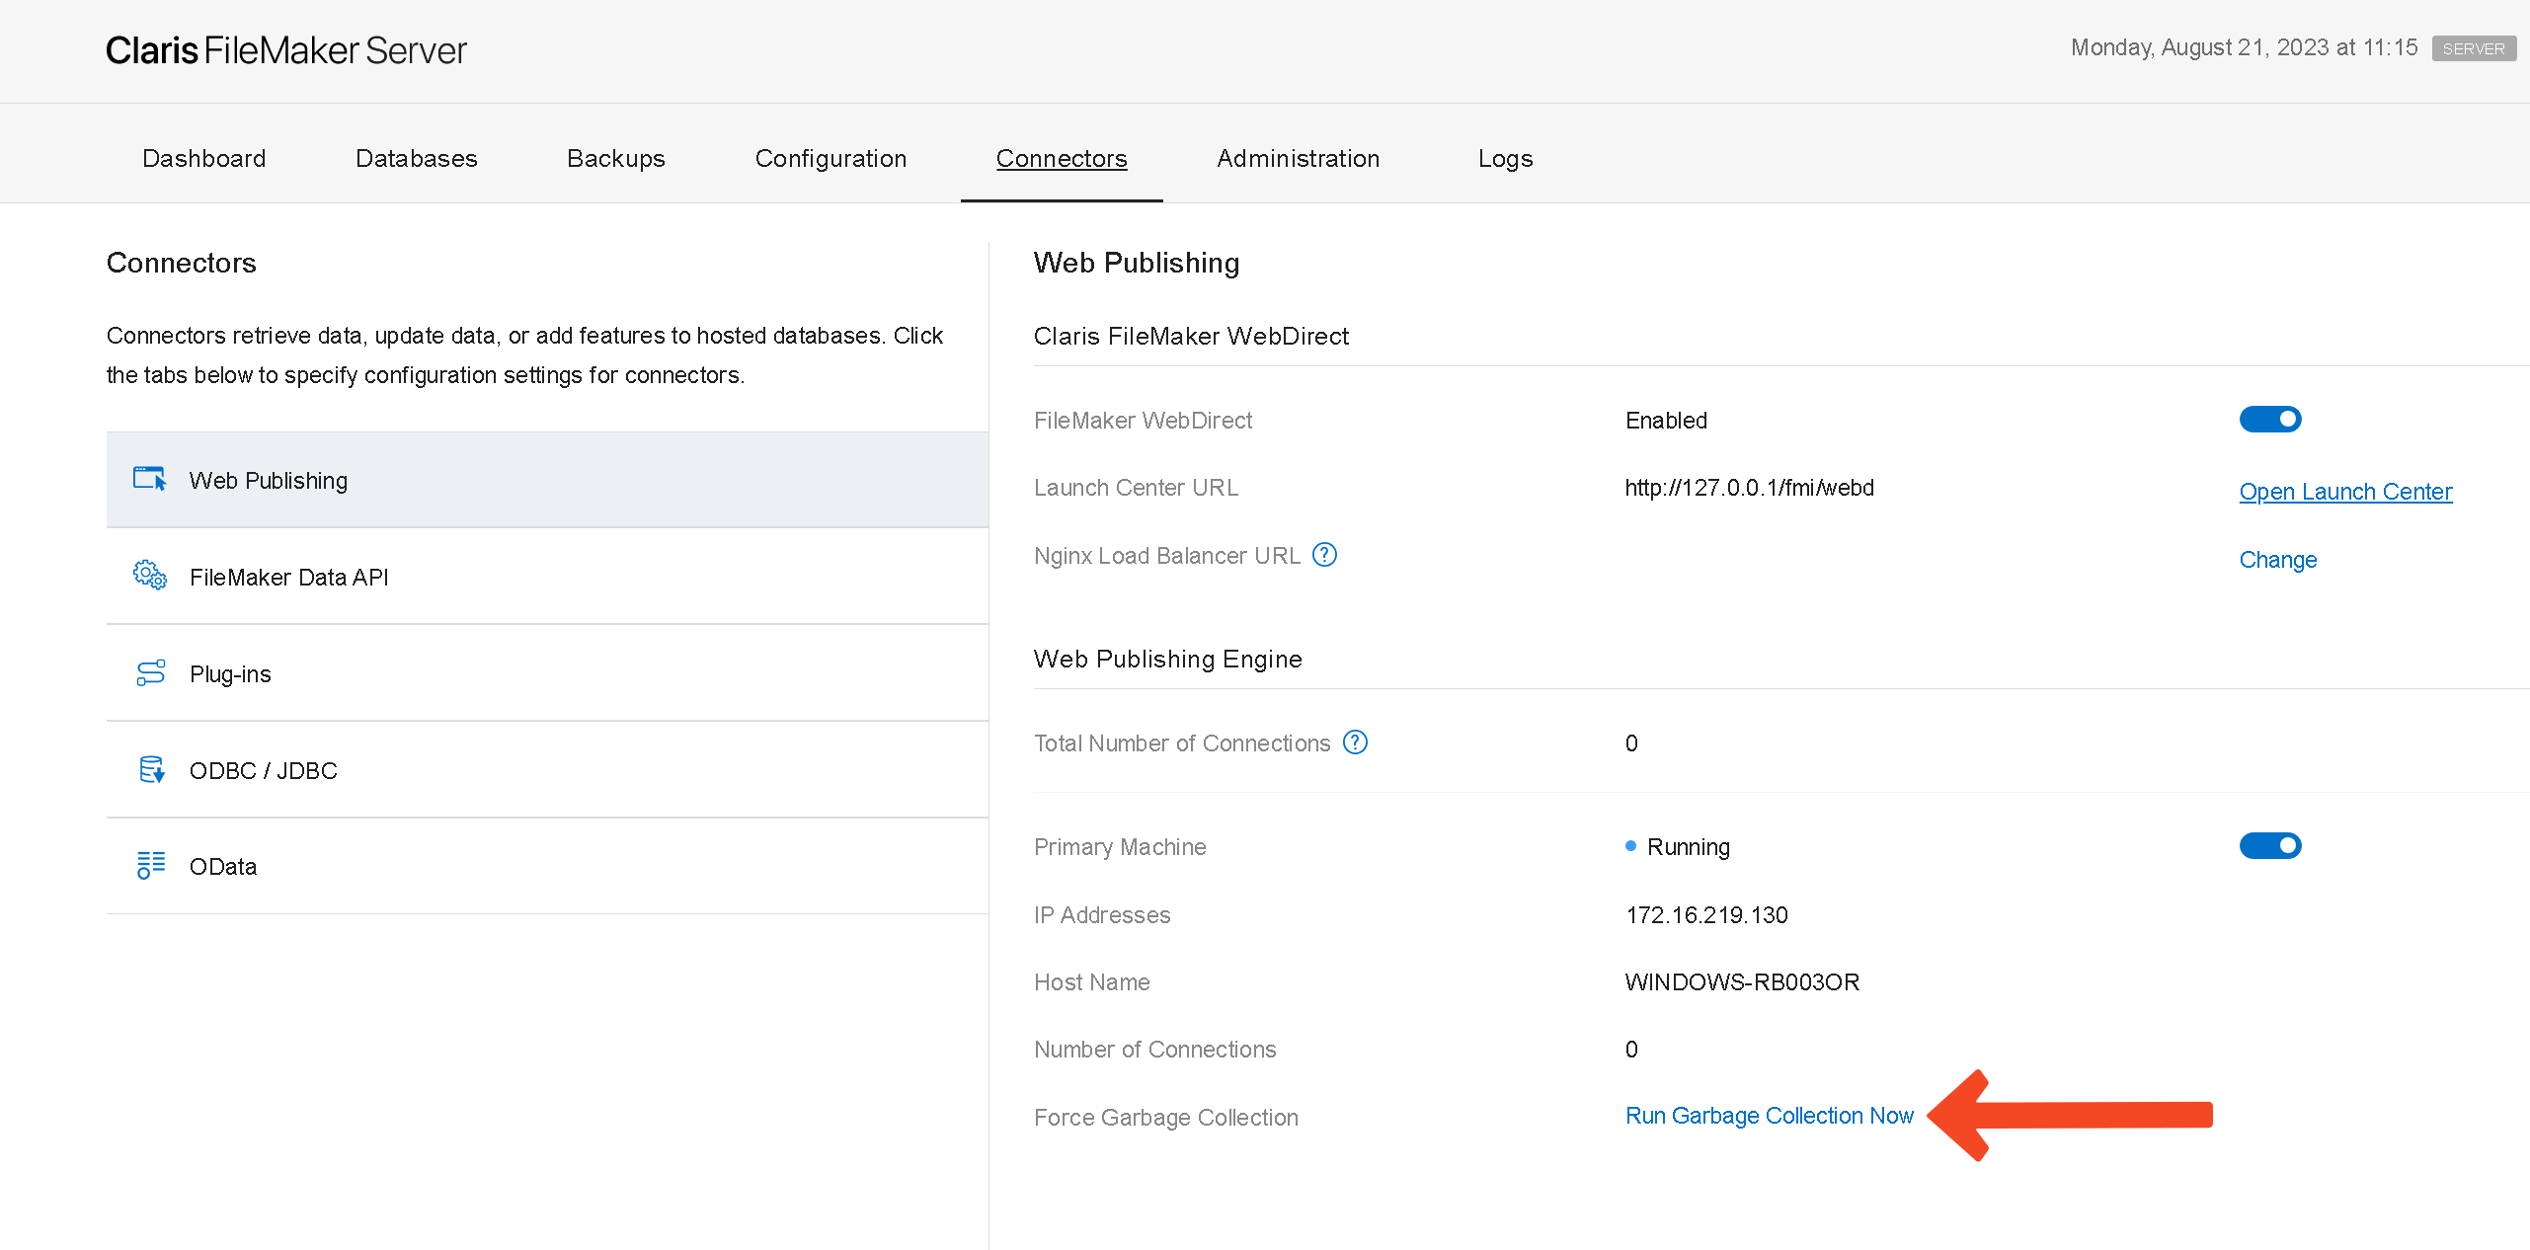Click the Launch Center URL http://127.0.0.1/fmi/webd
The height and width of the screenshot is (1250, 2530).
click(x=1748, y=487)
